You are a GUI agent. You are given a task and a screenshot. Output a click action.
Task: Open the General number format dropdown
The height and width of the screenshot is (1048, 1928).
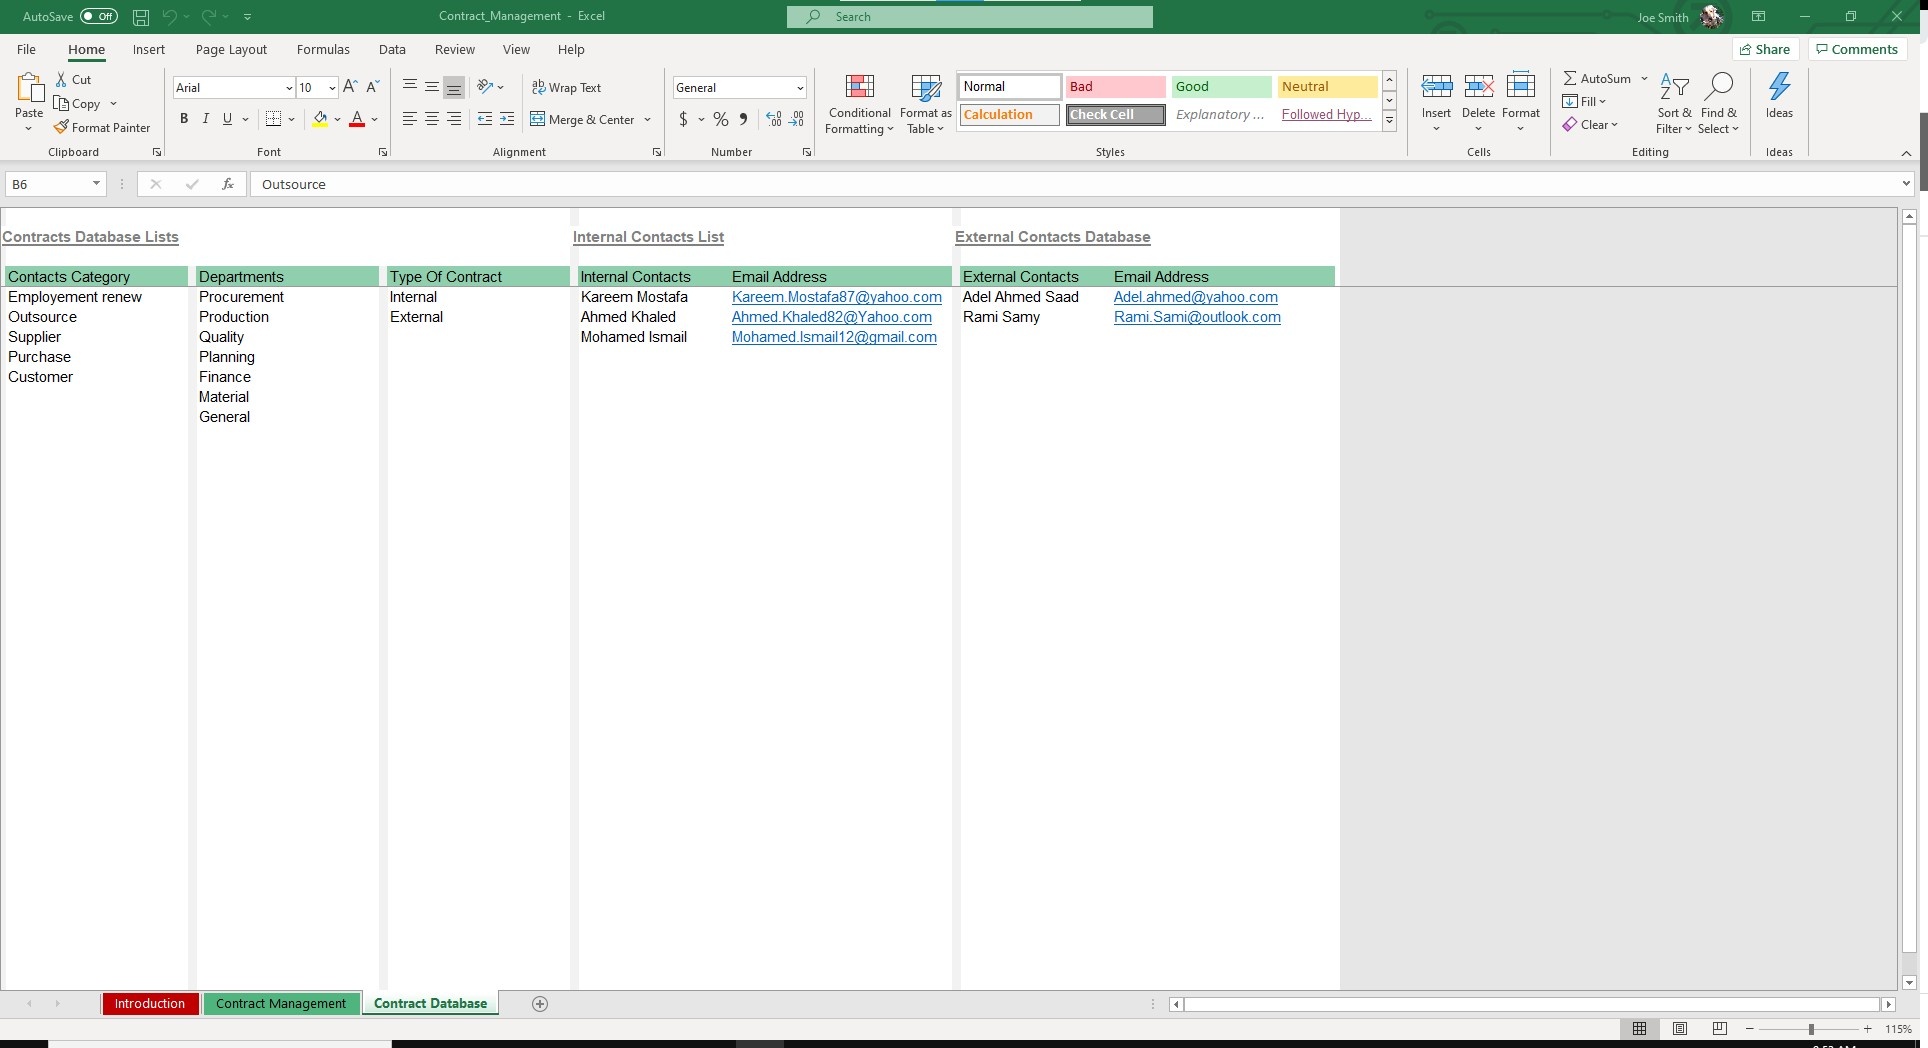(800, 88)
